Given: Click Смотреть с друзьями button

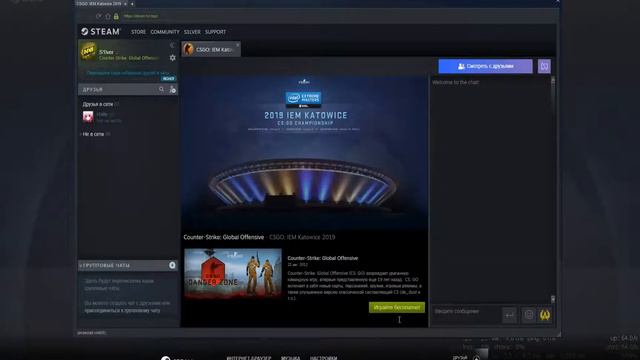Looking at the screenshot, I should pos(485,66).
